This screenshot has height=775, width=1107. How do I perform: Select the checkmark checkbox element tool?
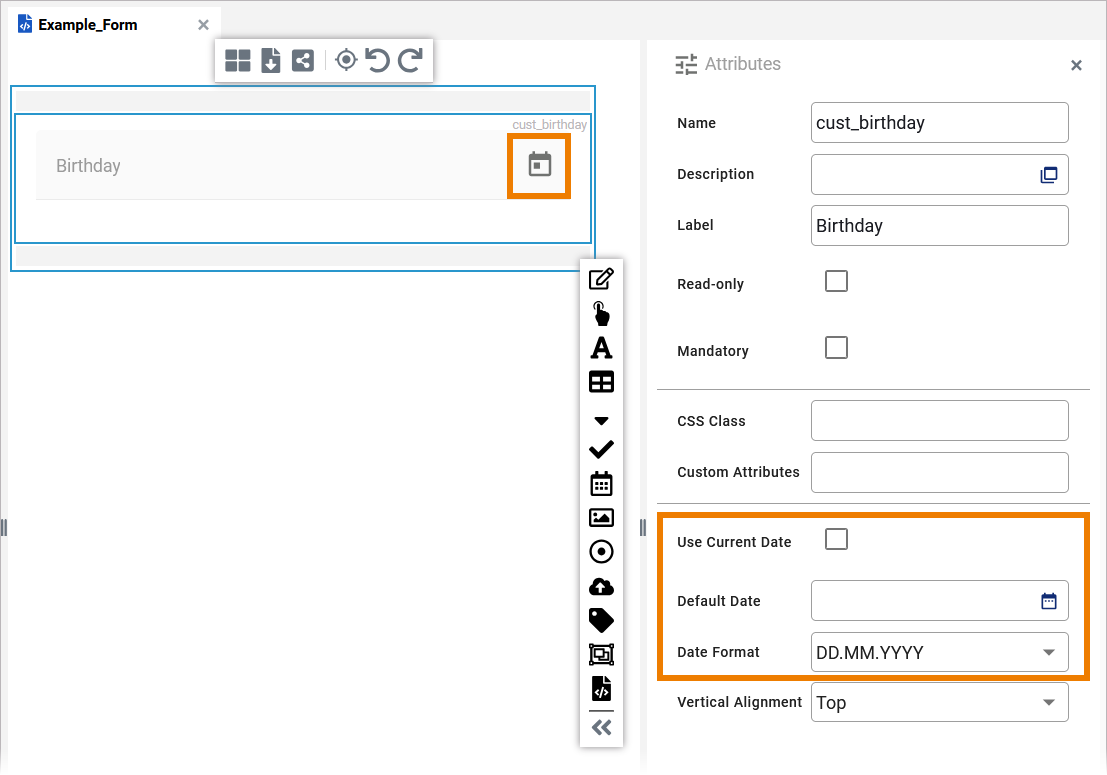pos(602,450)
